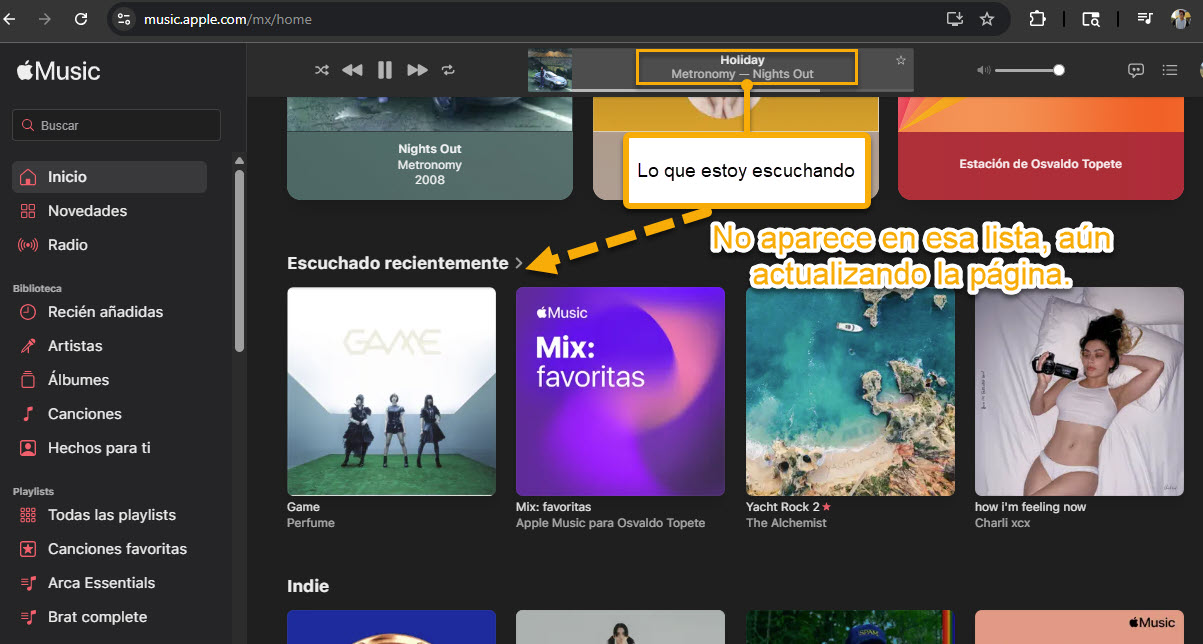Image resolution: width=1203 pixels, height=644 pixels.
Task: Open the Inicio home section
Action: (109, 177)
